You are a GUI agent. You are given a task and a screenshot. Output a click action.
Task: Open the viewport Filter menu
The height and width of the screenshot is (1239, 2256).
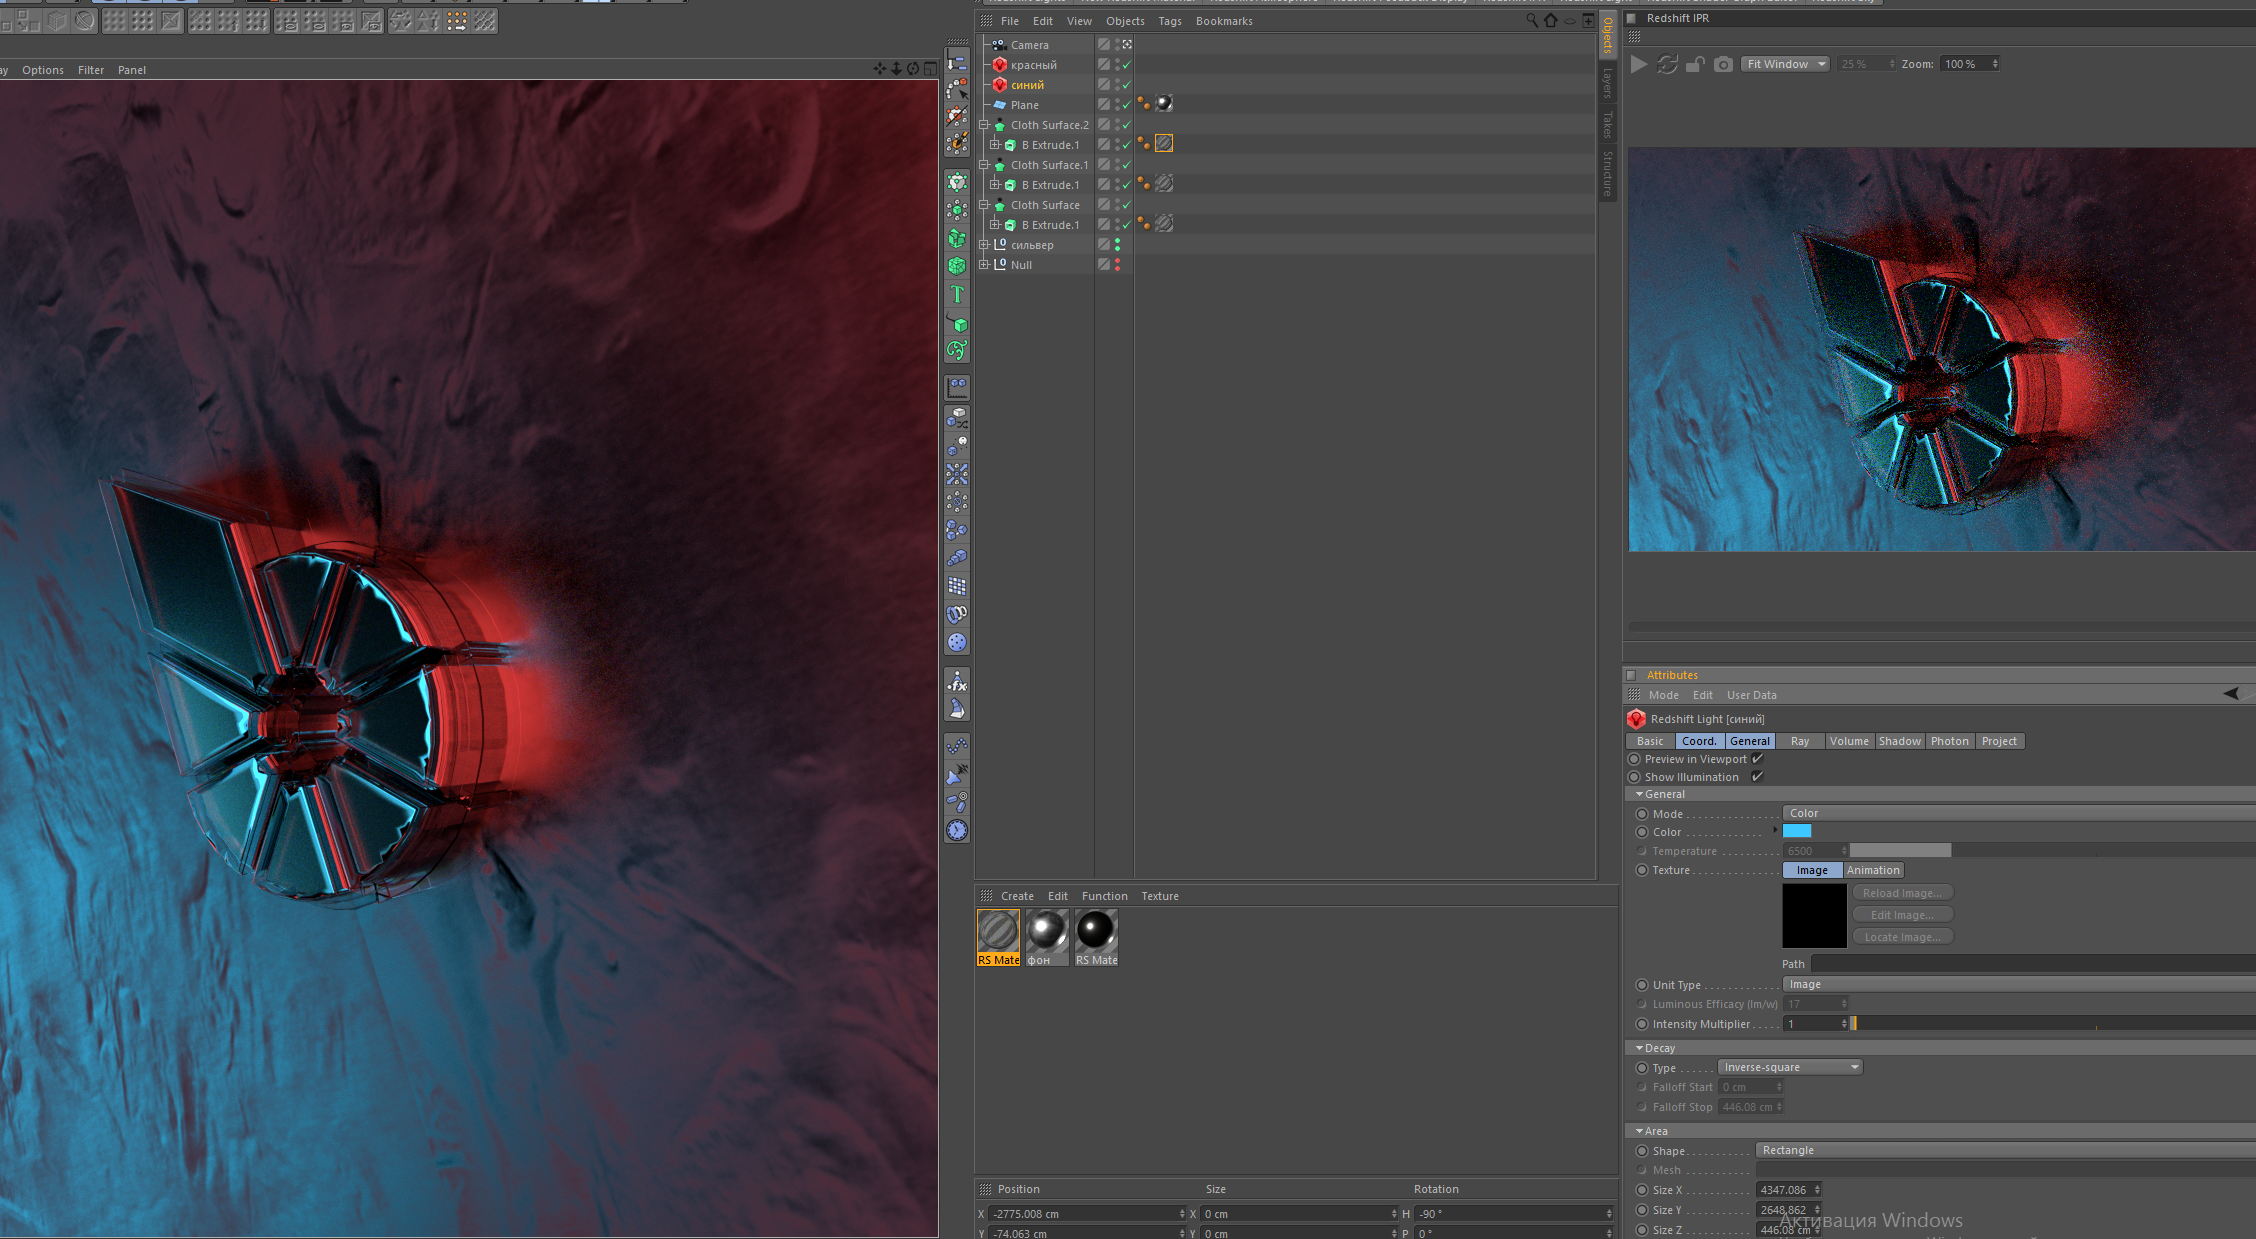click(x=91, y=70)
